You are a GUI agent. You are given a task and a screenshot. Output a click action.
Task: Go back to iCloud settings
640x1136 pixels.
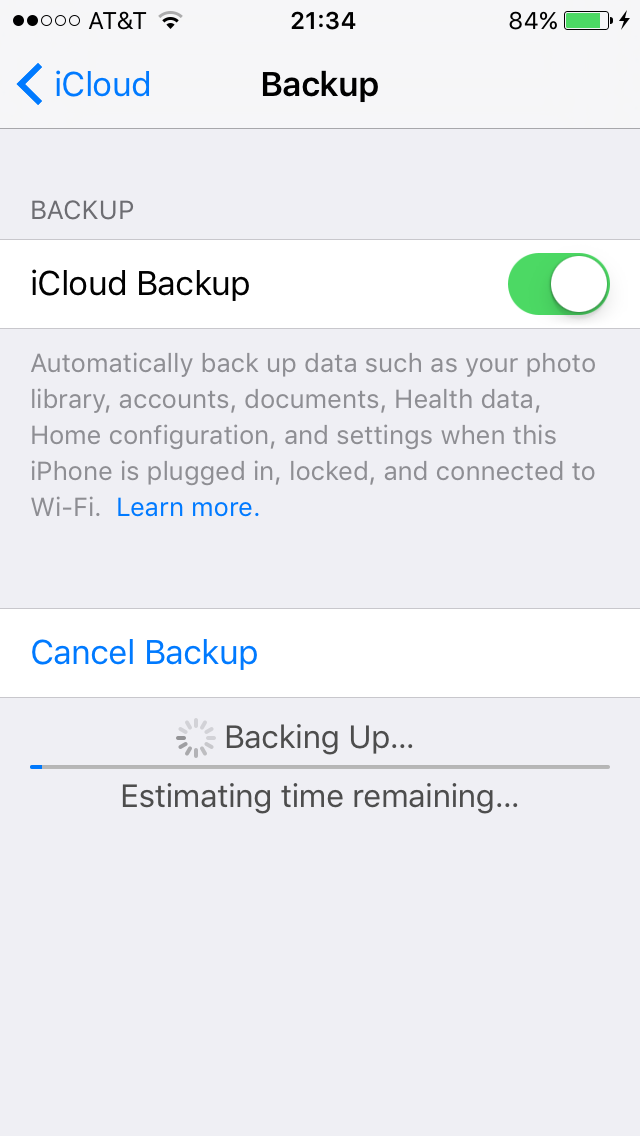click(x=83, y=84)
